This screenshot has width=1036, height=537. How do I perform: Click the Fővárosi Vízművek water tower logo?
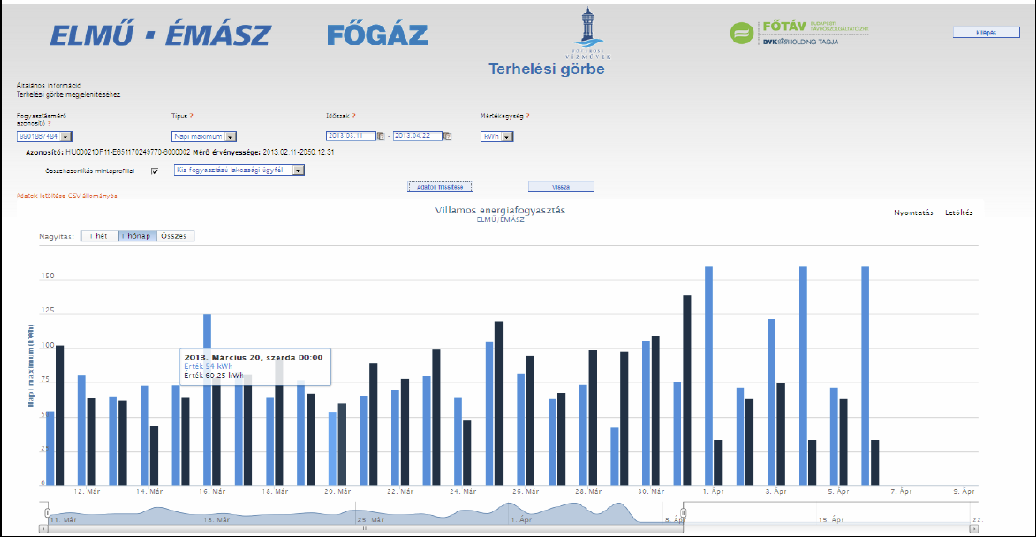tap(587, 33)
